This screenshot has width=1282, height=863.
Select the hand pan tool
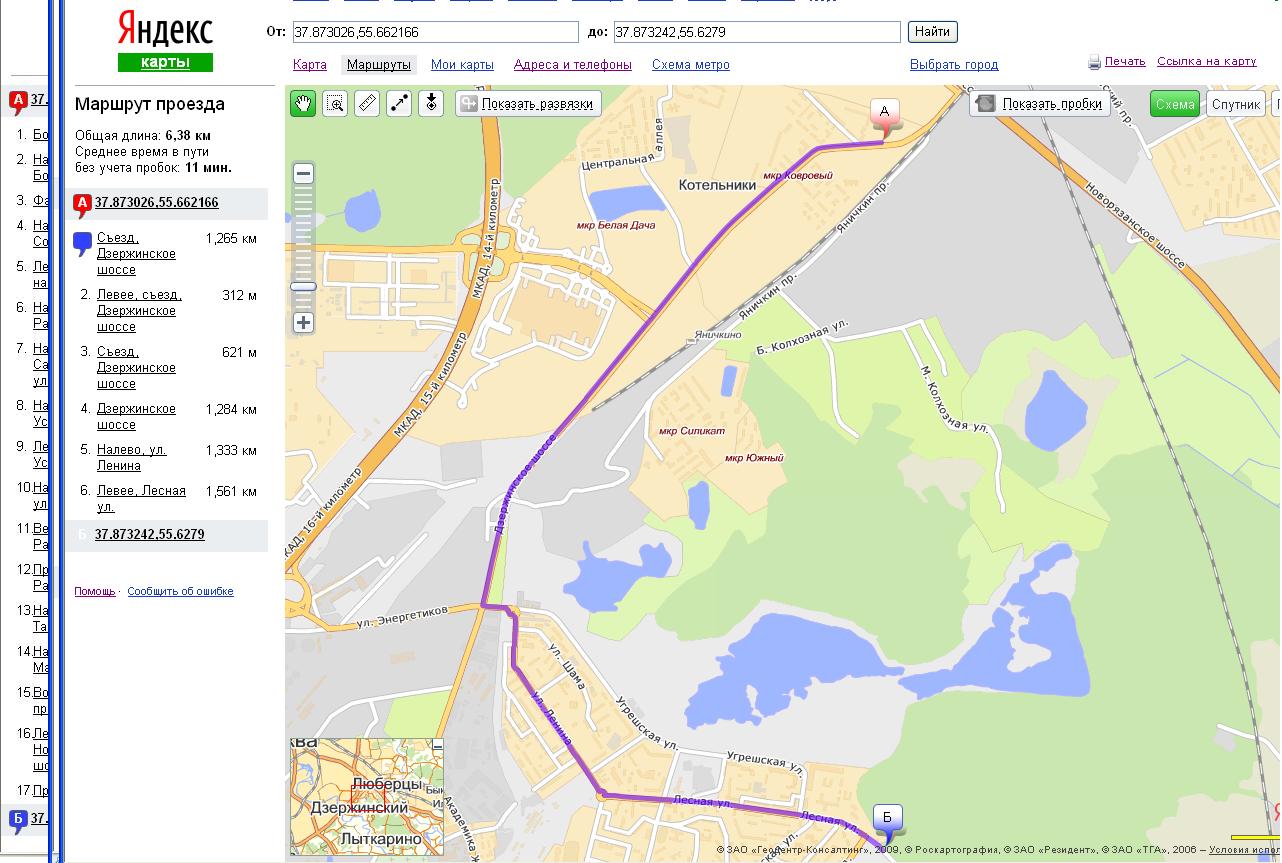tap(303, 103)
